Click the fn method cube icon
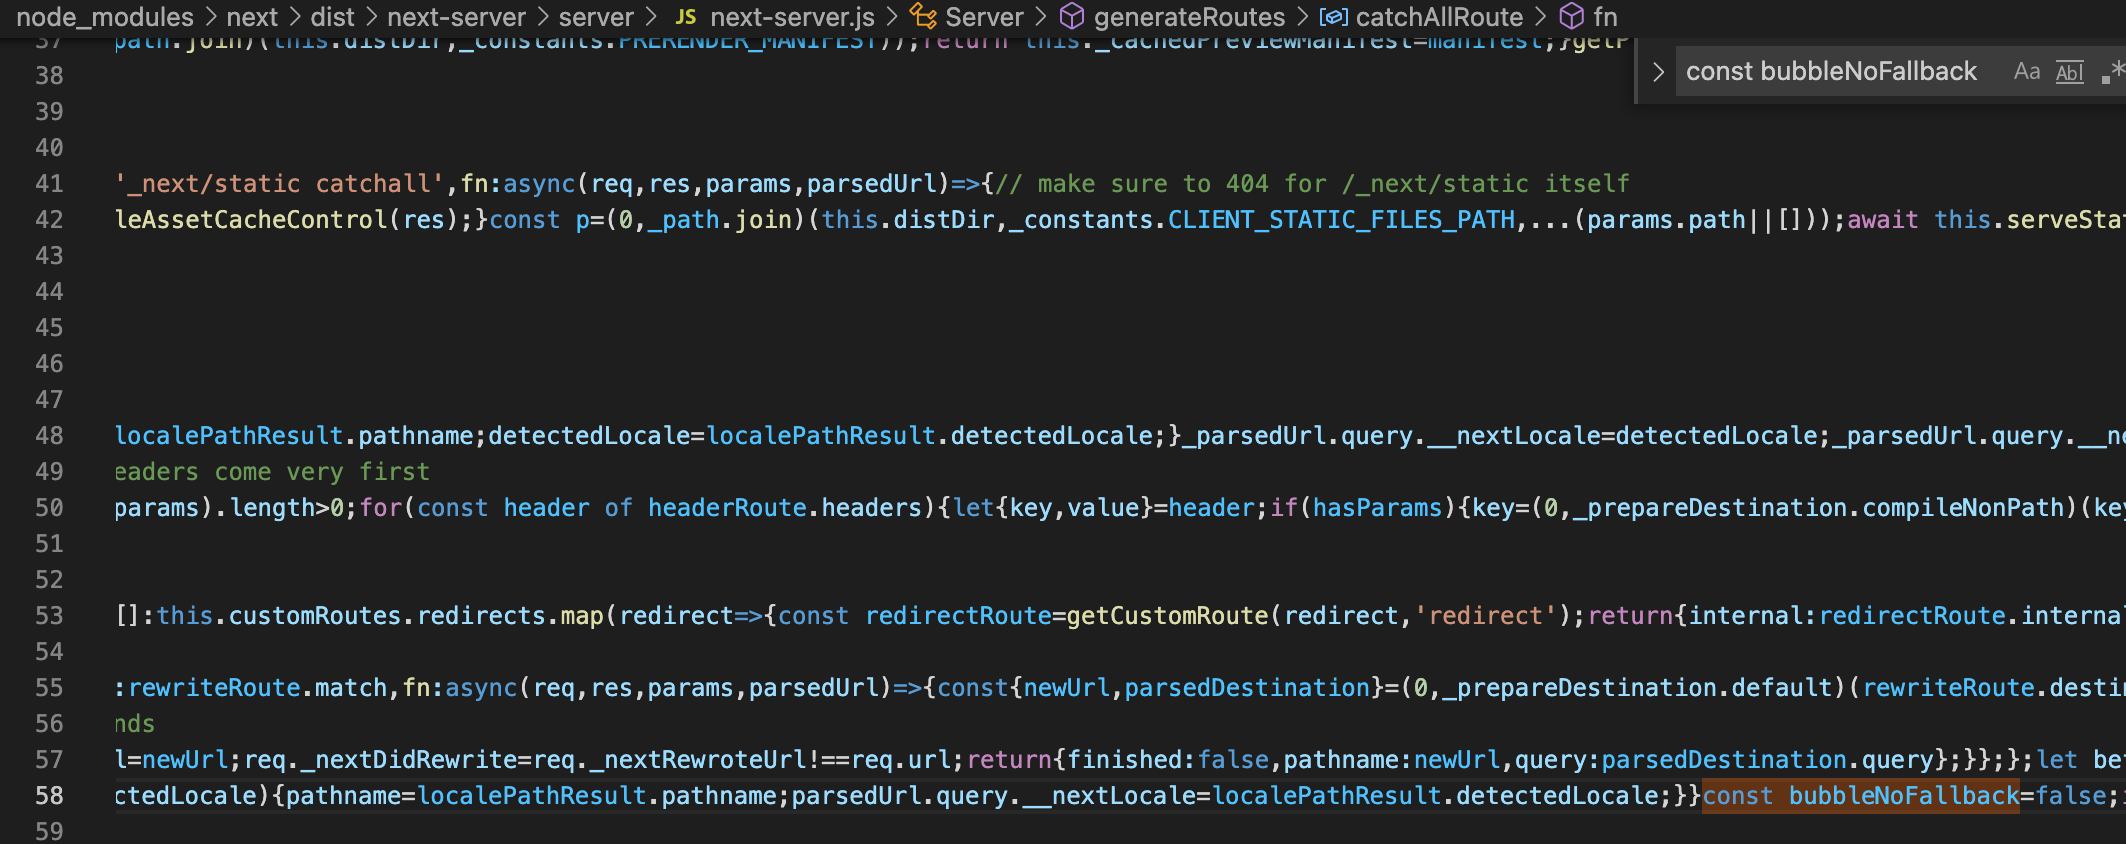The height and width of the screenshot is (844, 2126). pyautogui.click(x=1572, y=17)
